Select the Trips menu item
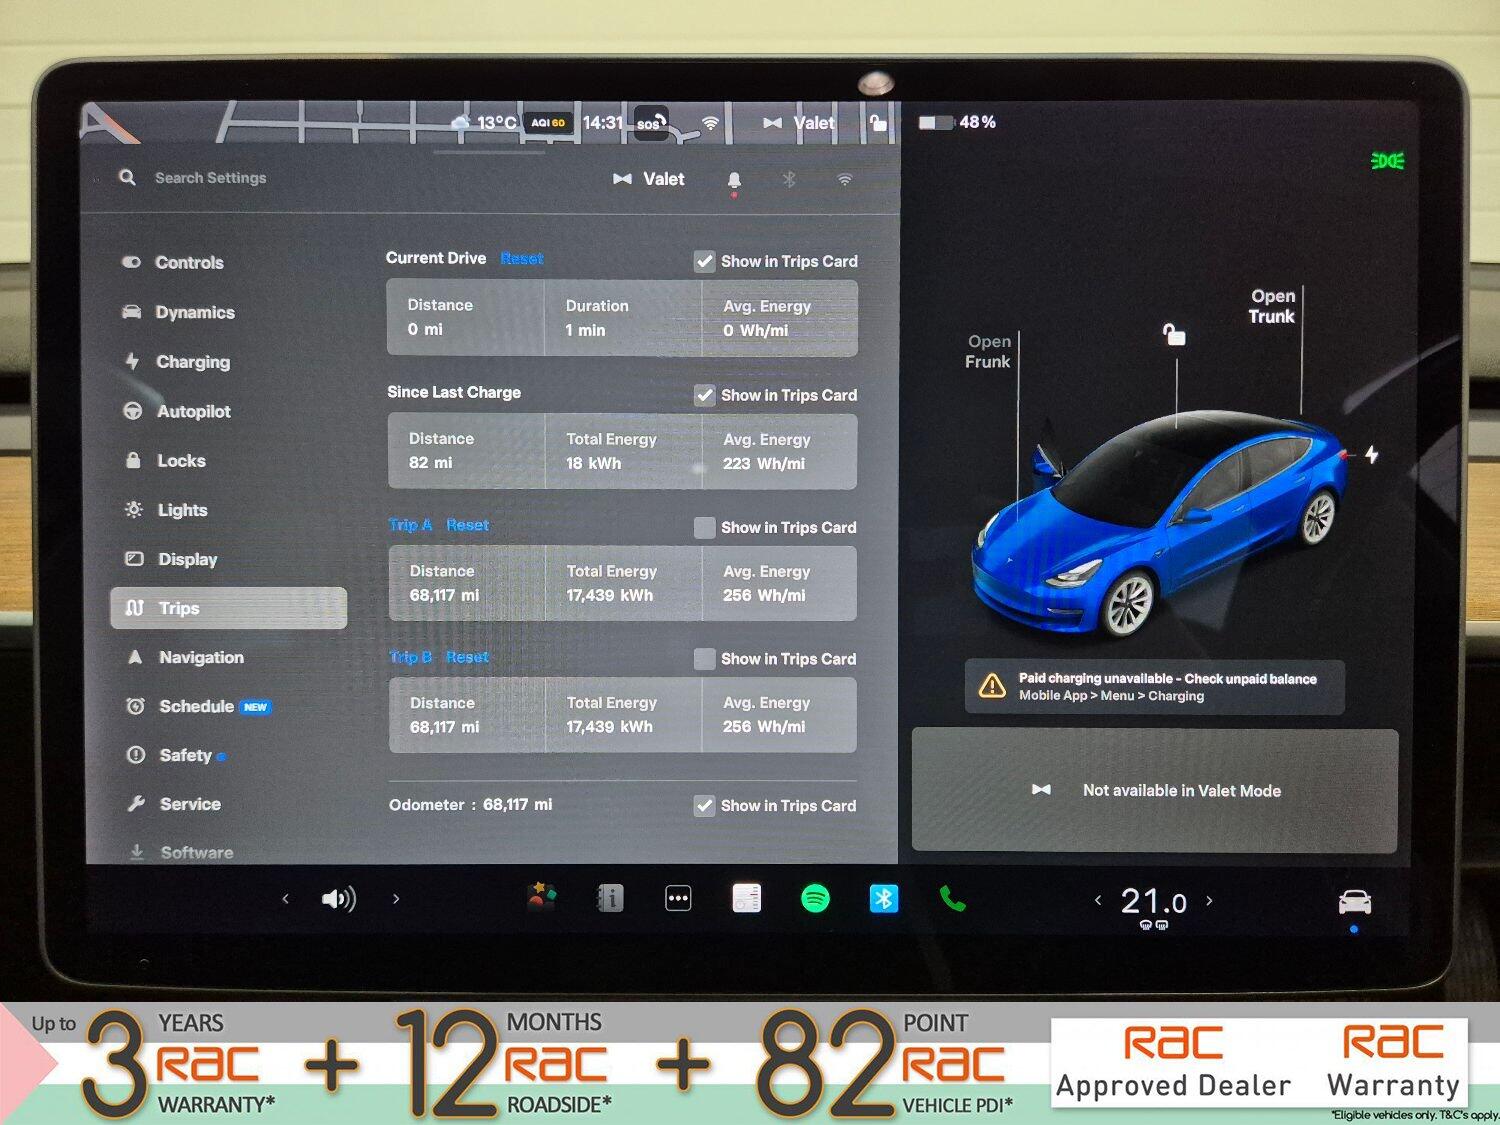 229,608
